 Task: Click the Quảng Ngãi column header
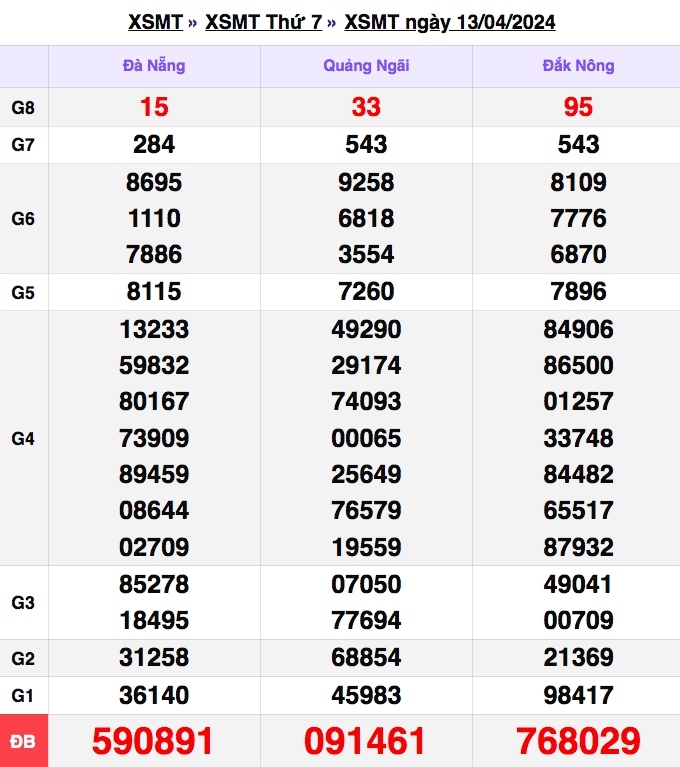[366, 66]
